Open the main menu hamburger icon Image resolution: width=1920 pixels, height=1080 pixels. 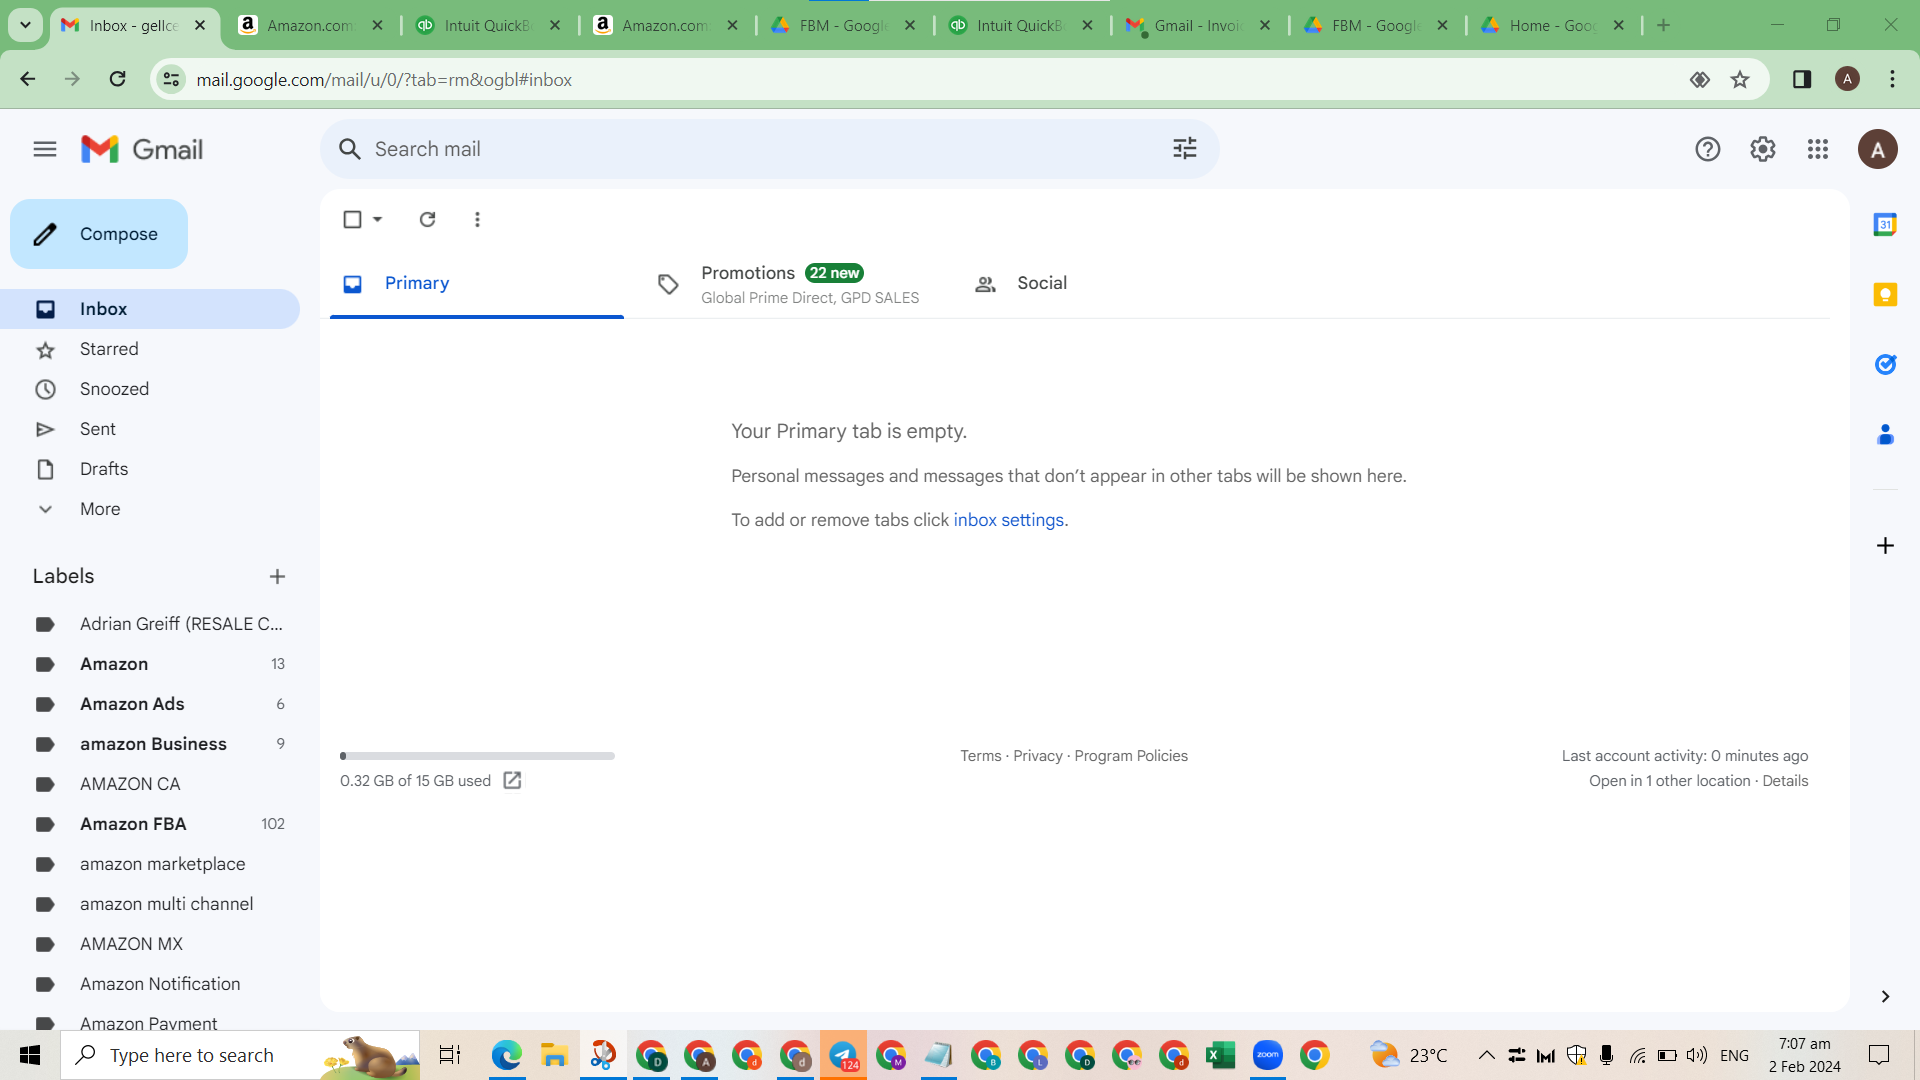click(45, 149)
